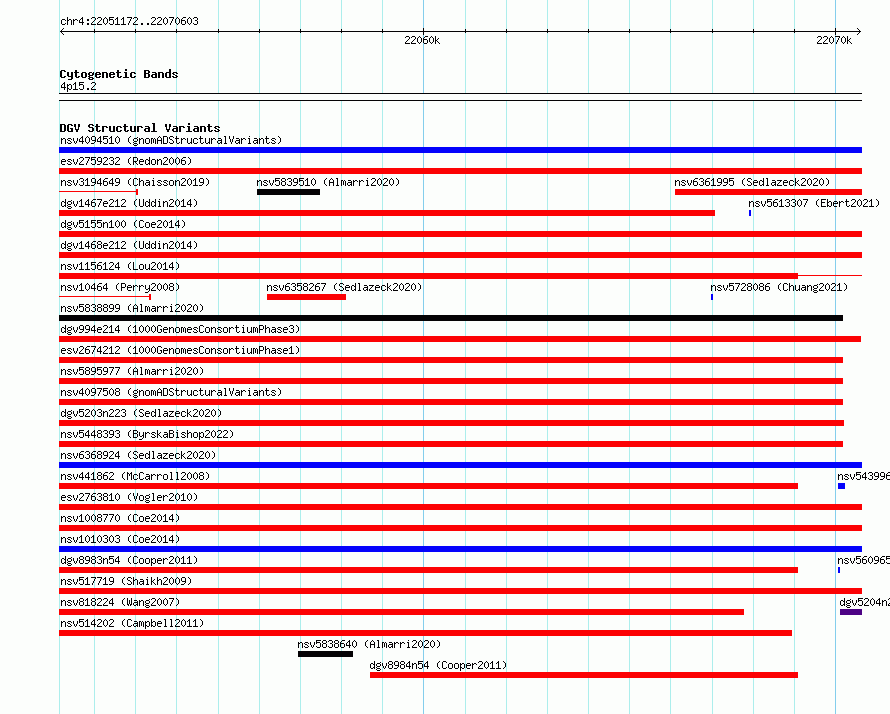Select nsv3194649 (Chaisson2019) label
890x714 pixels.
(x=135, y=182)
